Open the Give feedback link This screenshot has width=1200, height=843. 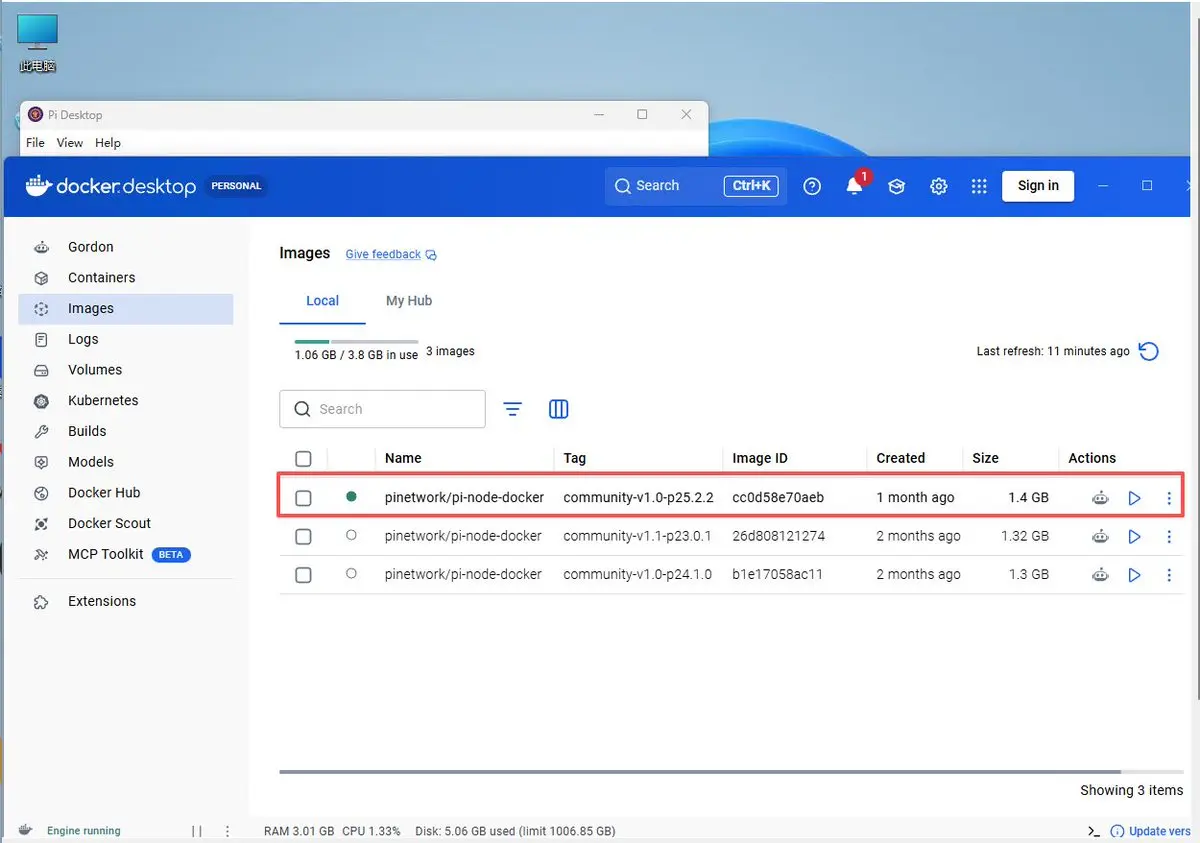[x=391, y=255]
